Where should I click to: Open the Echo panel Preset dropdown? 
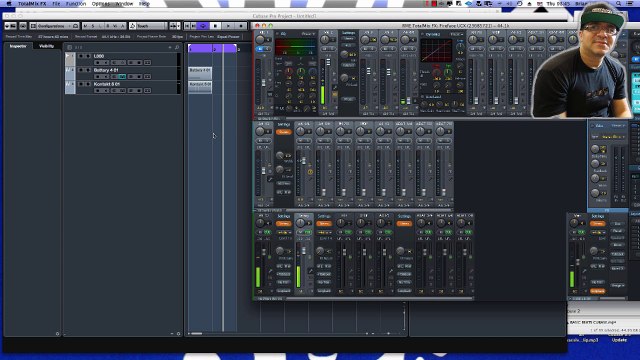click(x=618, y=126)
